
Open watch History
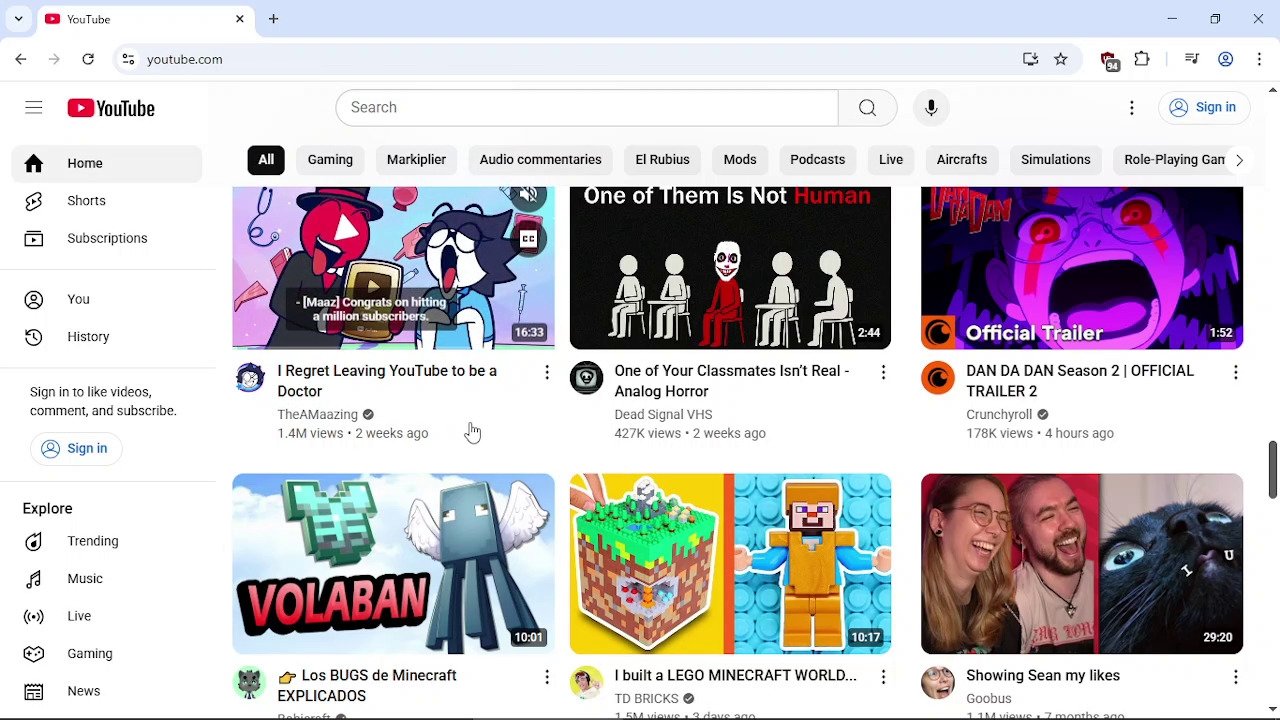(107, 337)
